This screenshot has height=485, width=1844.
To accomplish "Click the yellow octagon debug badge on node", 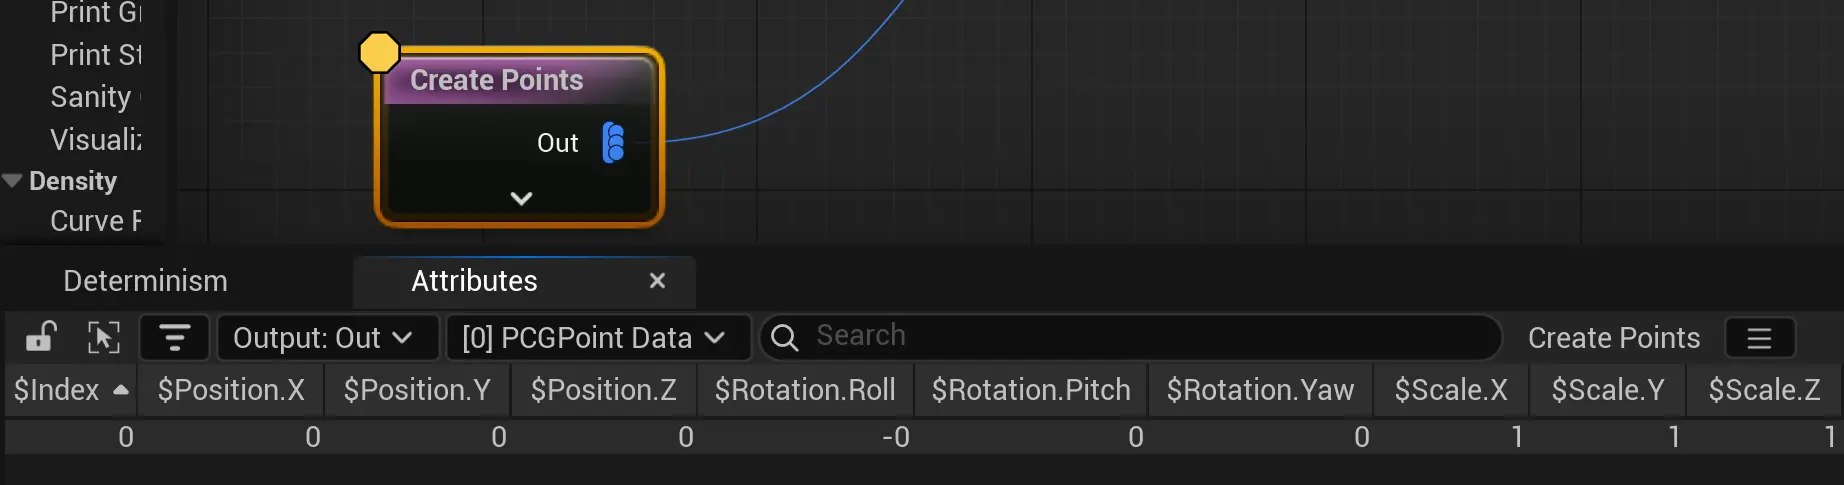I will (x=379, y=52).
